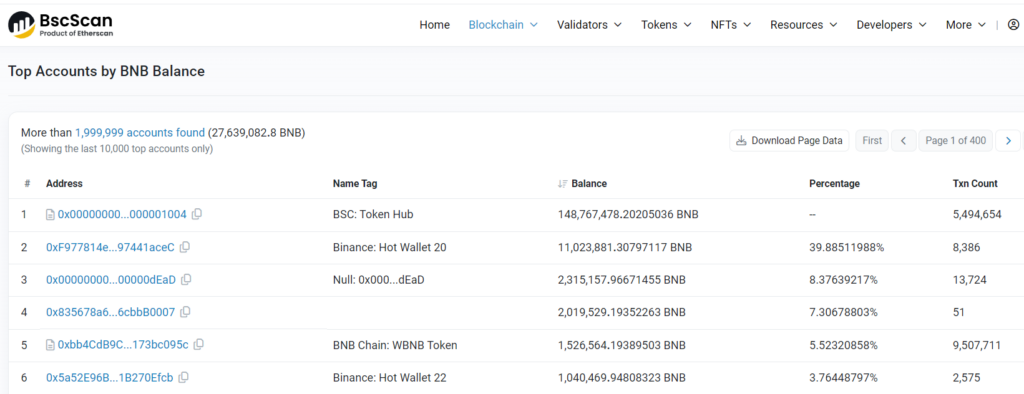Go to previous page arrow
The width and height of the screenshot is (1024, 394).
tap(904, 140)
